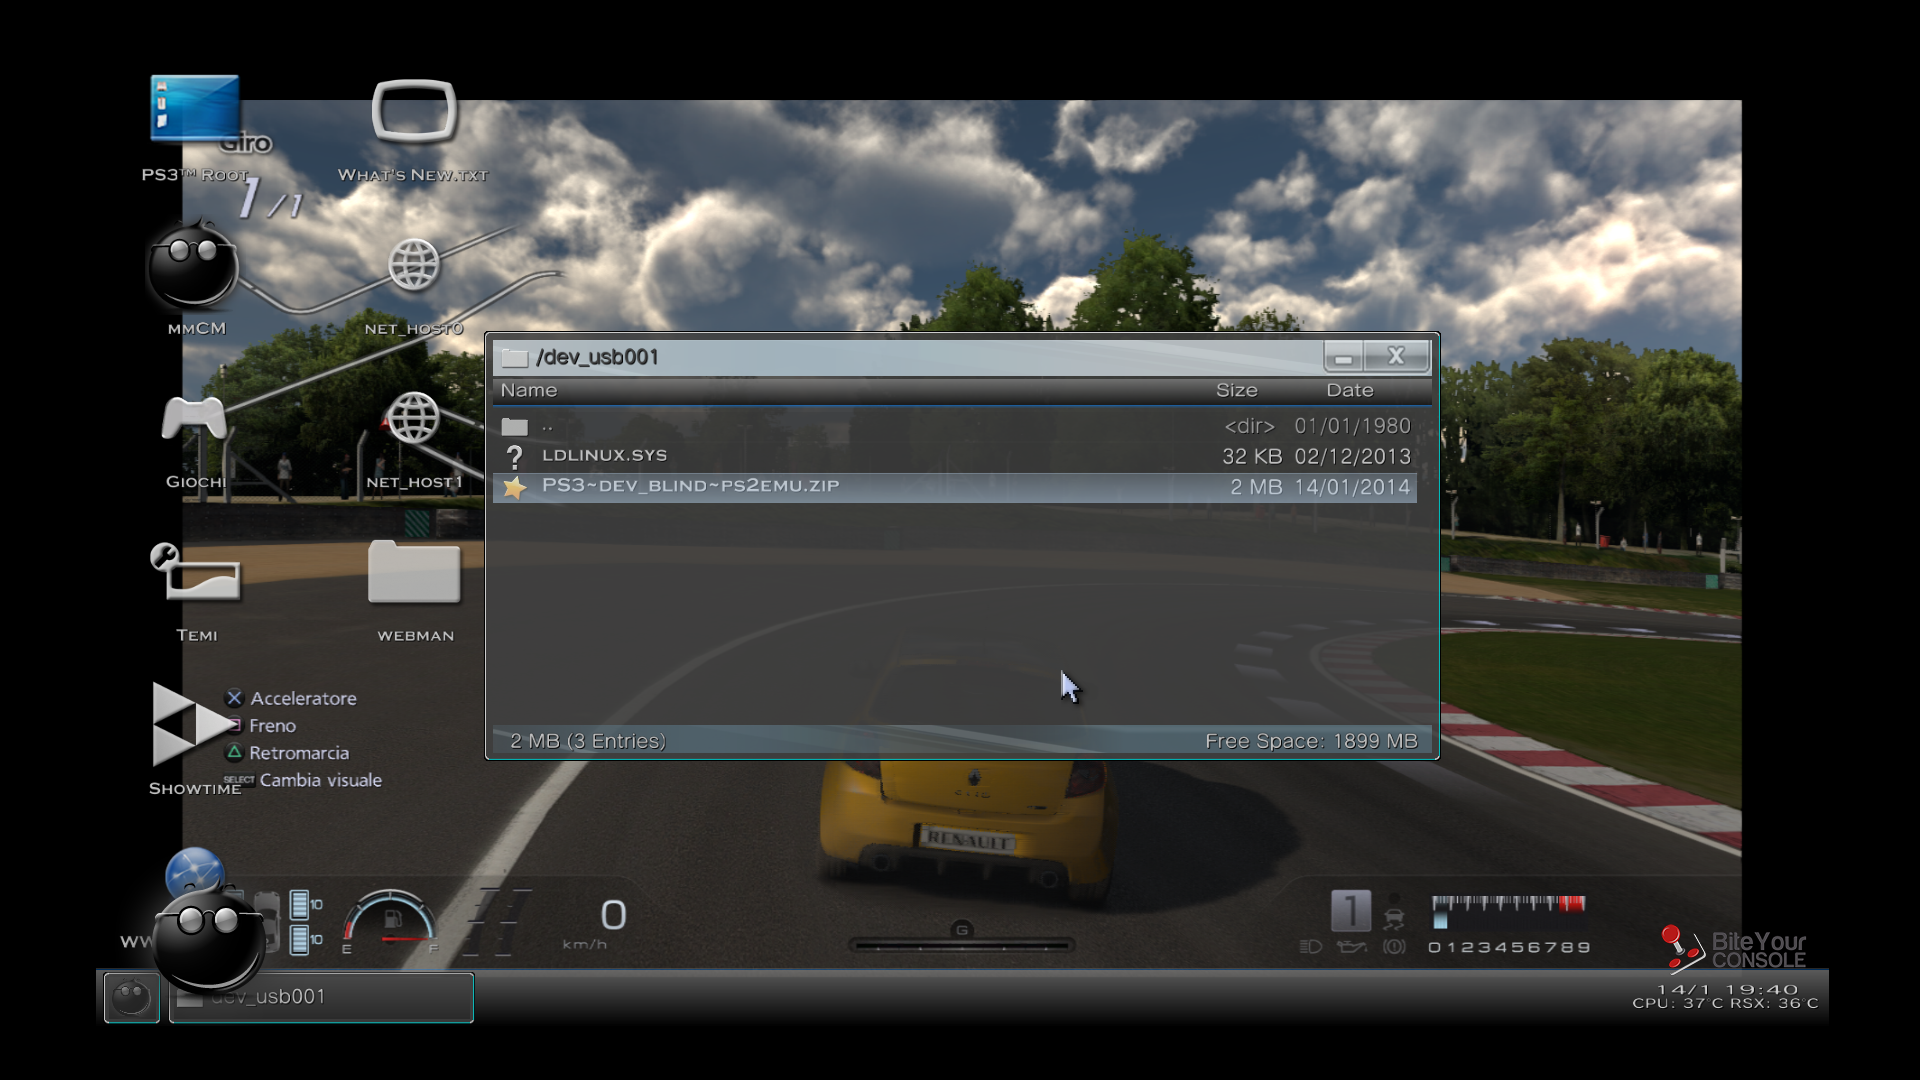
Task: Open the blue WWW browser globe icon
Action: (x=194, y=872)
